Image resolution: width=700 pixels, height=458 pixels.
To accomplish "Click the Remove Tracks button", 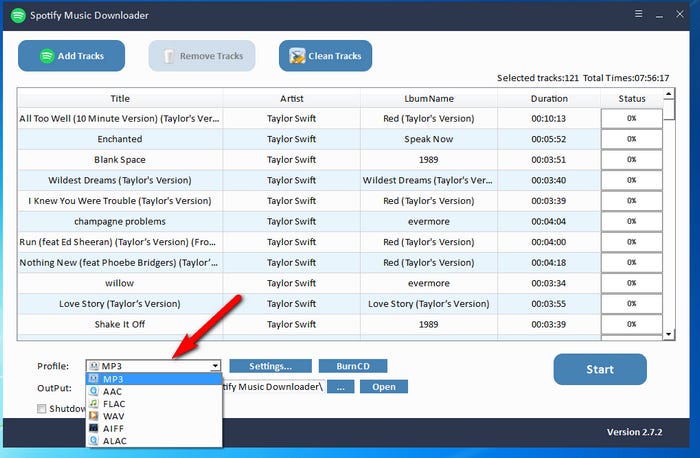I will (x=202, y=56).
